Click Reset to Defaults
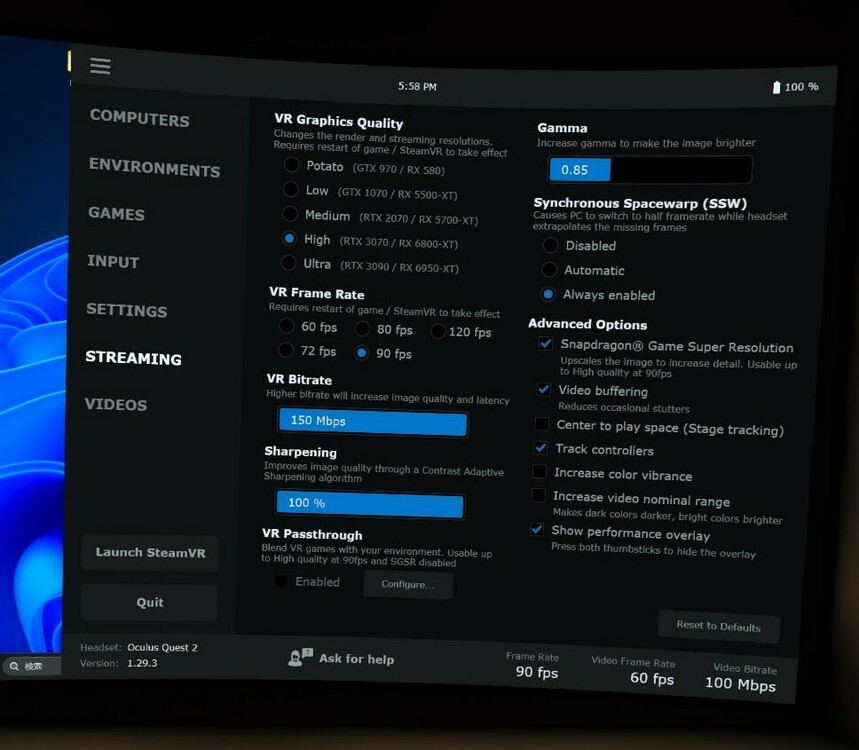 point(718,627)
